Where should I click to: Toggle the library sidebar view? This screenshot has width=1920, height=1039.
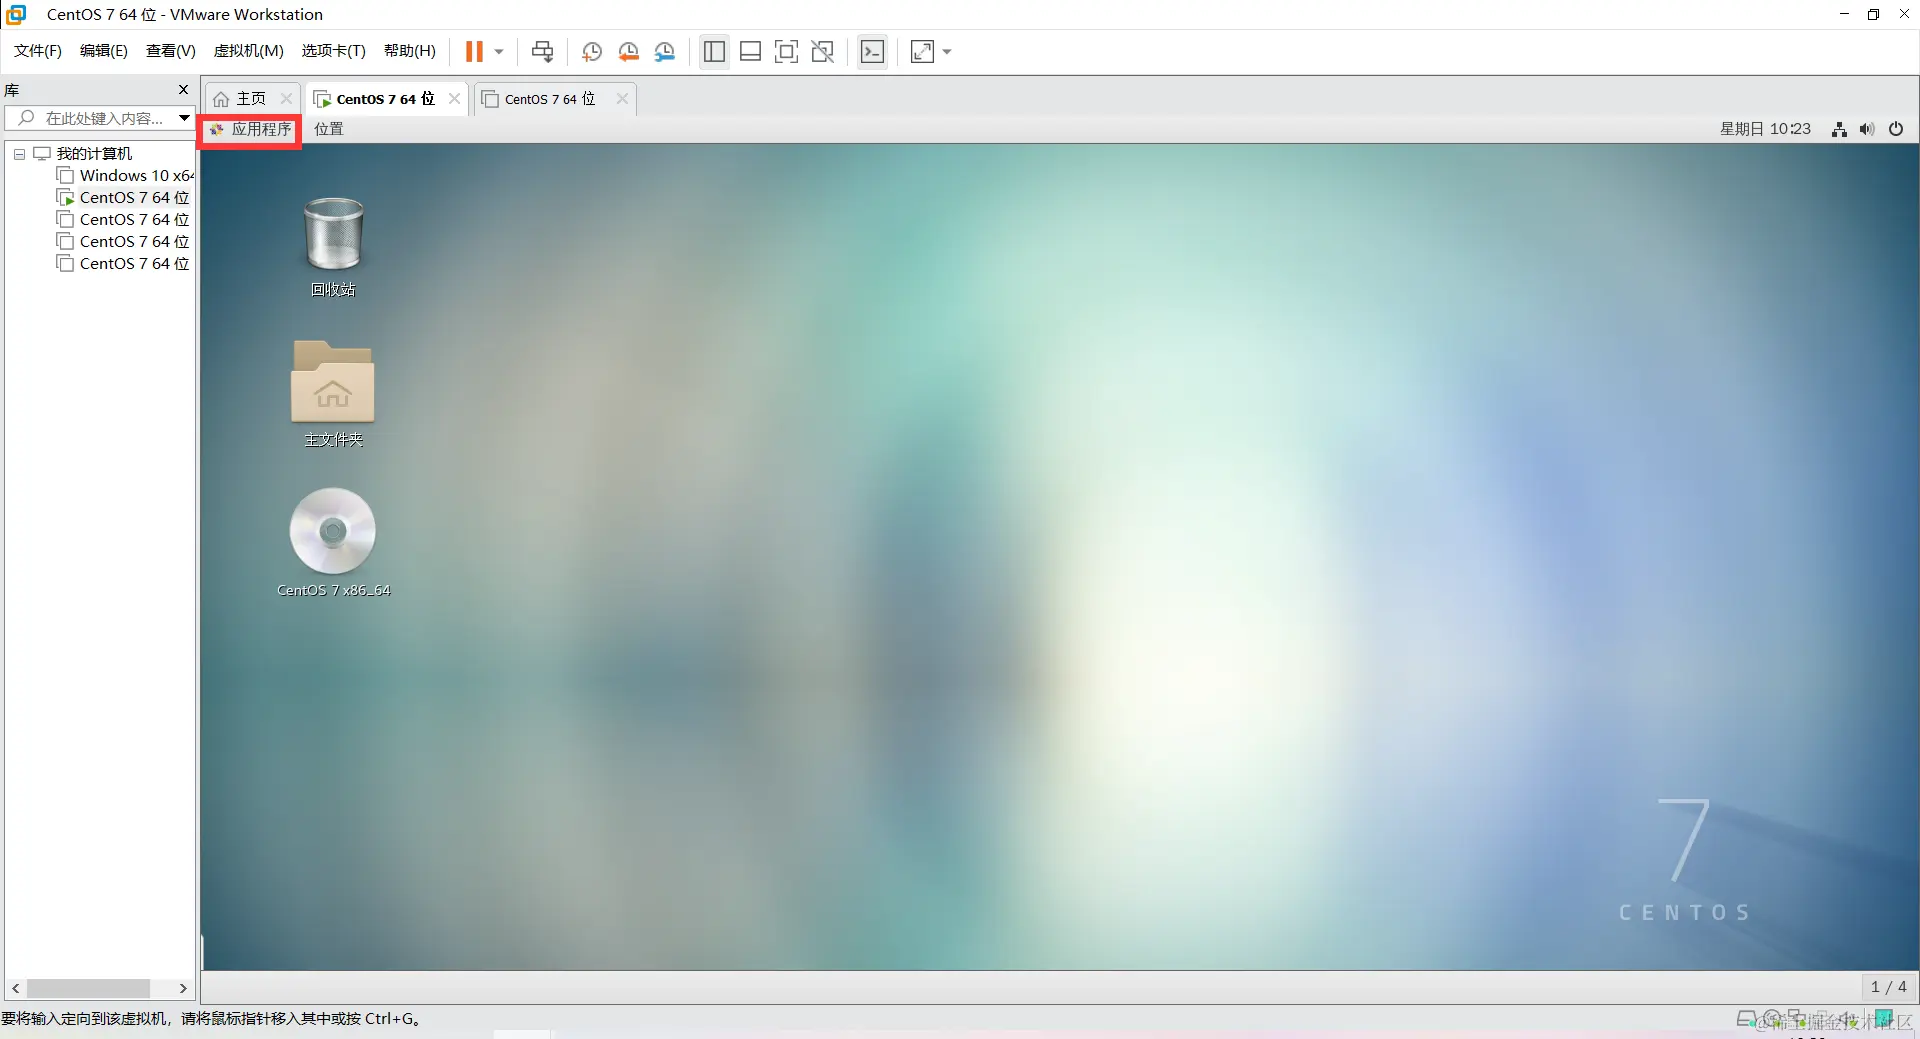pos(714,51)
